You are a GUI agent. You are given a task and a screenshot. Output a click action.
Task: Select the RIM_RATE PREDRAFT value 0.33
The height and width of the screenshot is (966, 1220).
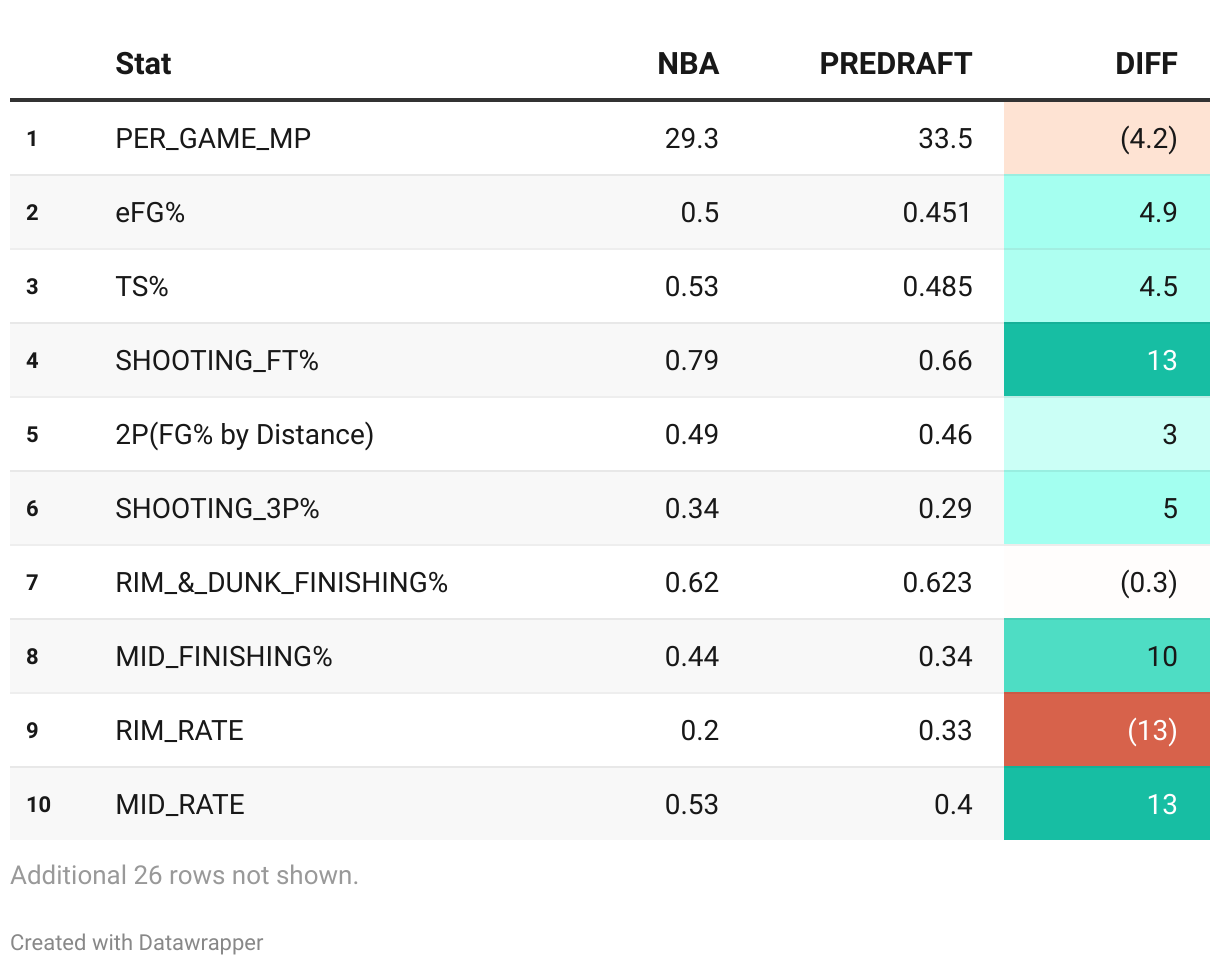tap(945, 730)
